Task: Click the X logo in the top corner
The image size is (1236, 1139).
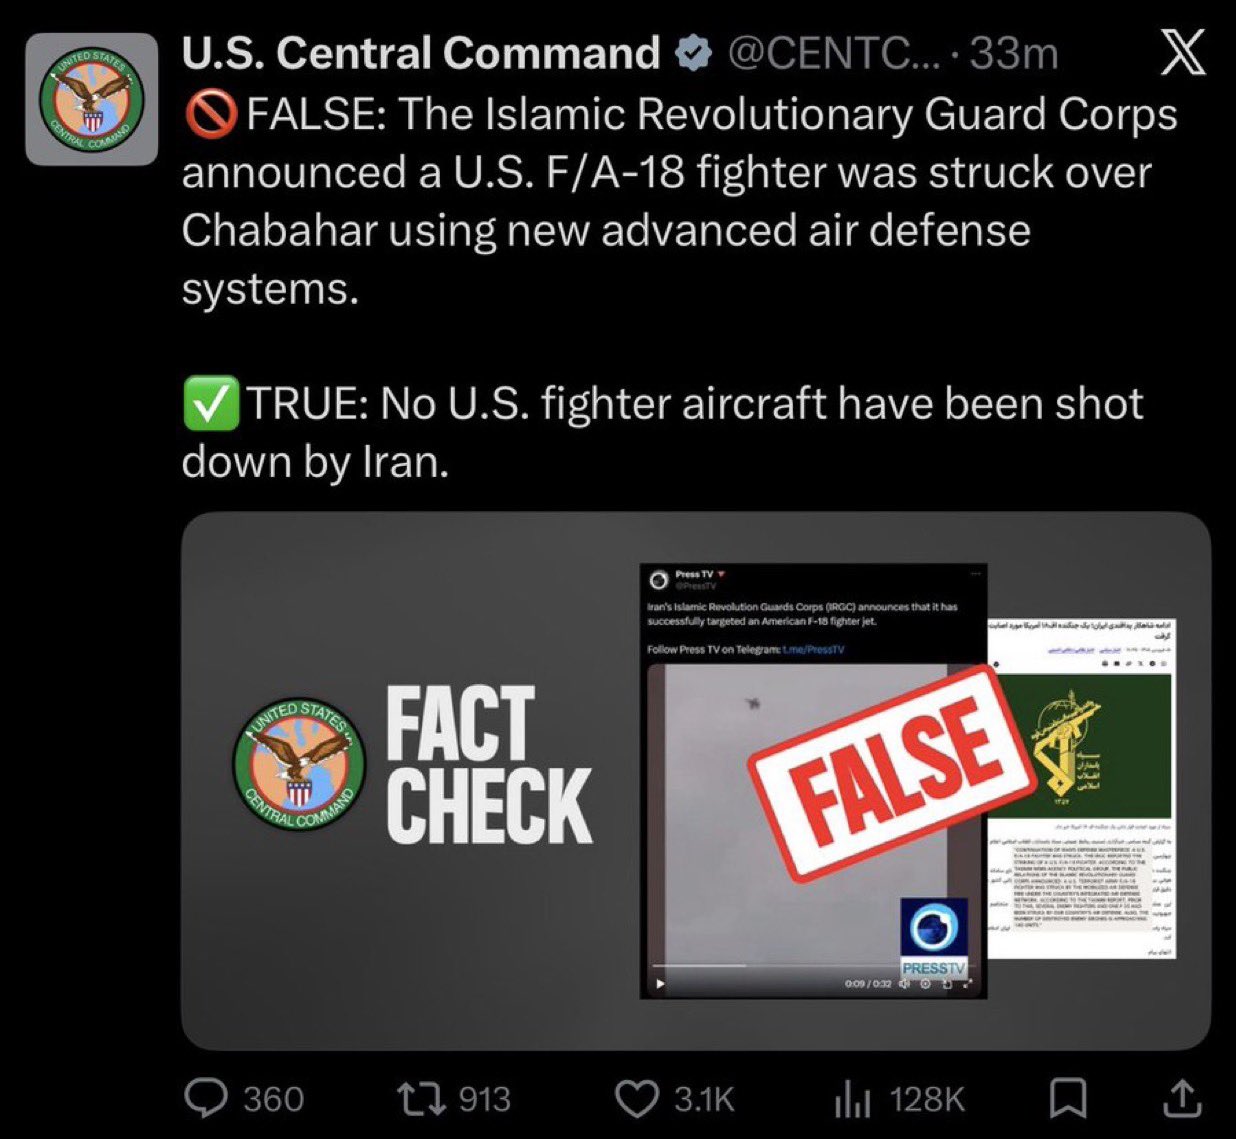Action: [x=1182, y=53]
